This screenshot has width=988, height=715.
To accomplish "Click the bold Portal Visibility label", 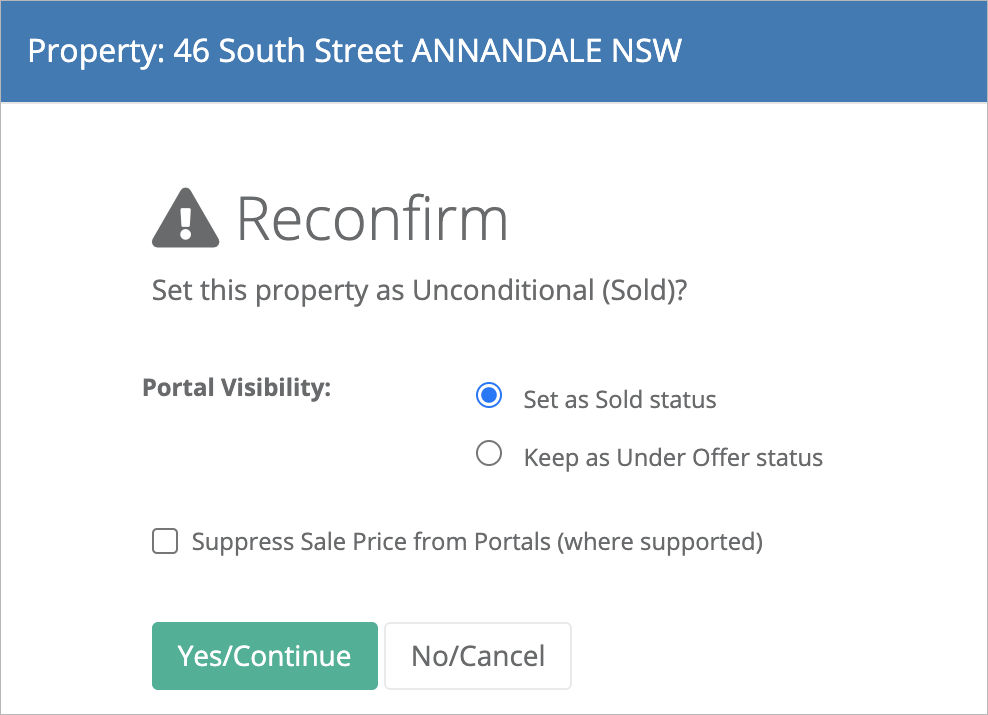I will click(x=236, y=387).
